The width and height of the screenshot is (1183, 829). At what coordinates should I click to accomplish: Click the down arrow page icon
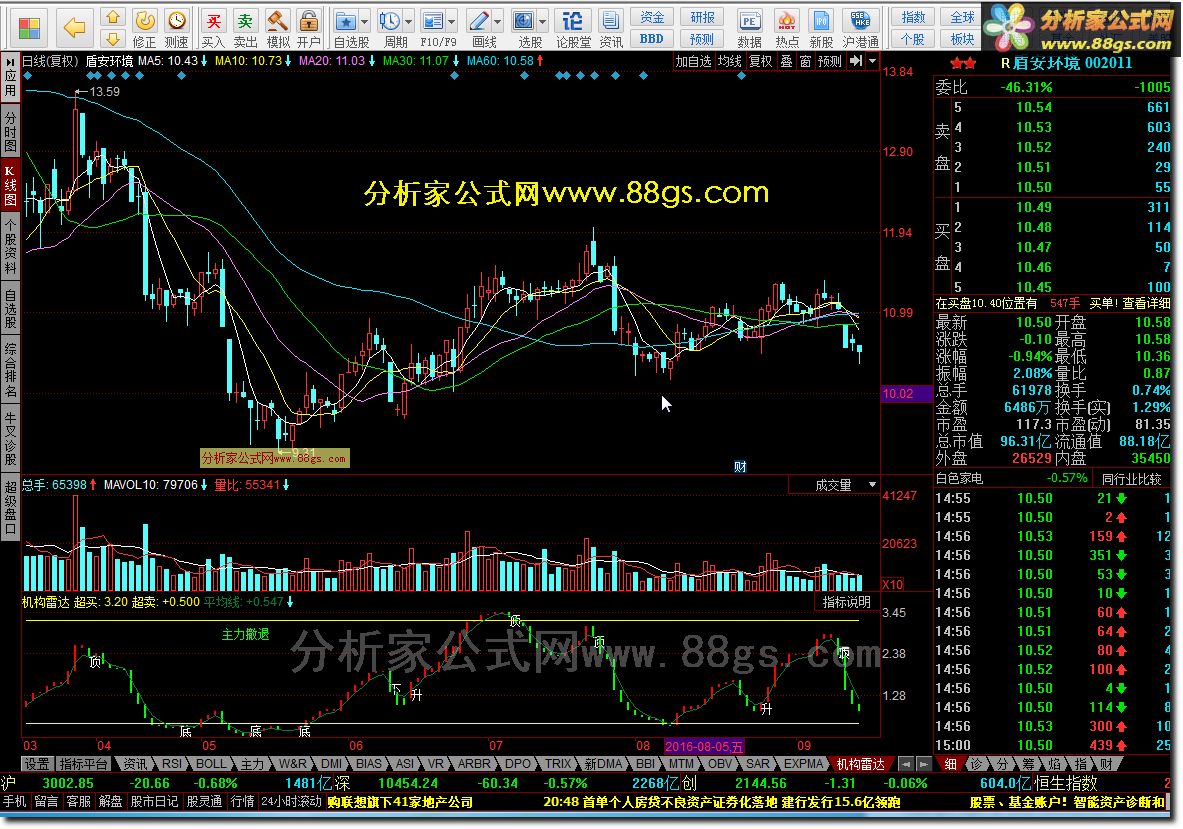point(112,38)
